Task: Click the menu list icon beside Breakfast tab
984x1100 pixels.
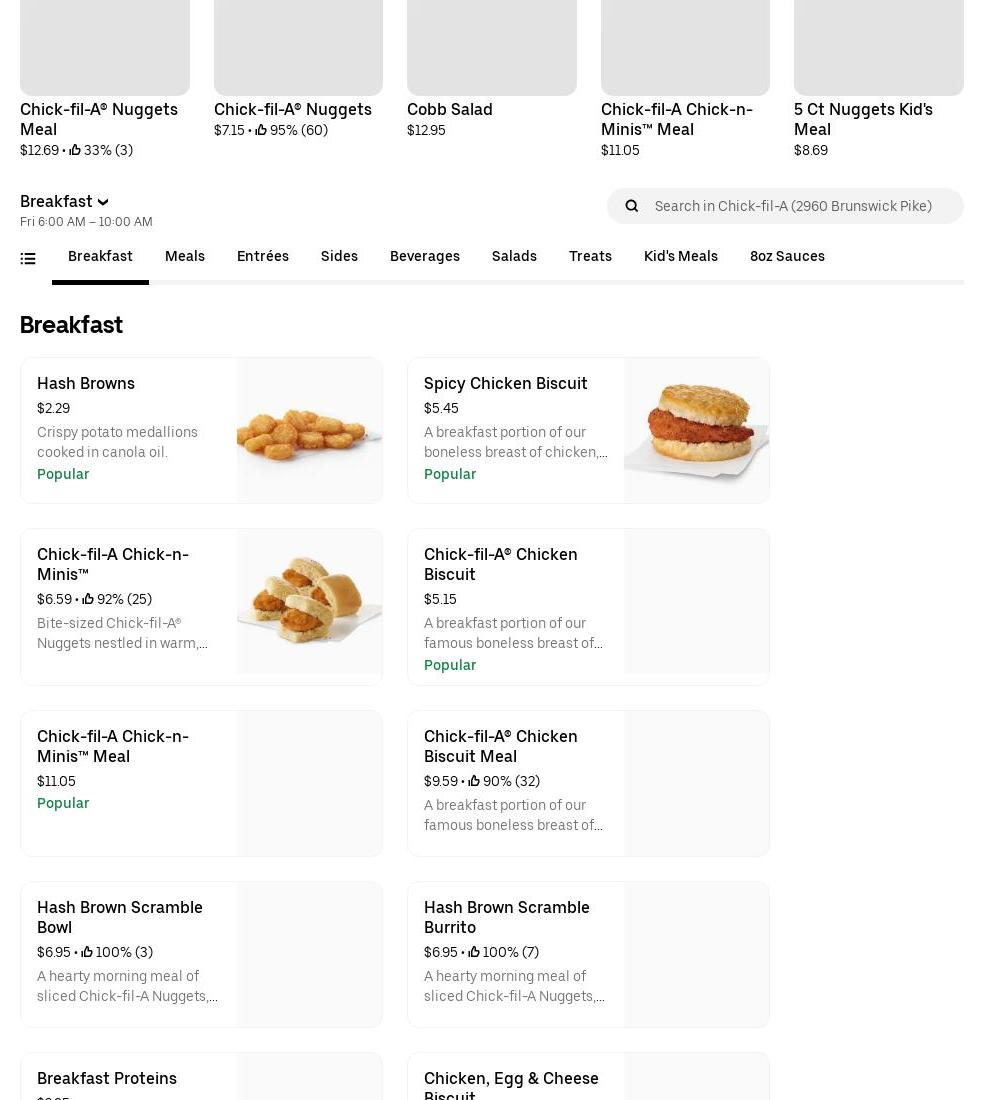Action: 28,259
